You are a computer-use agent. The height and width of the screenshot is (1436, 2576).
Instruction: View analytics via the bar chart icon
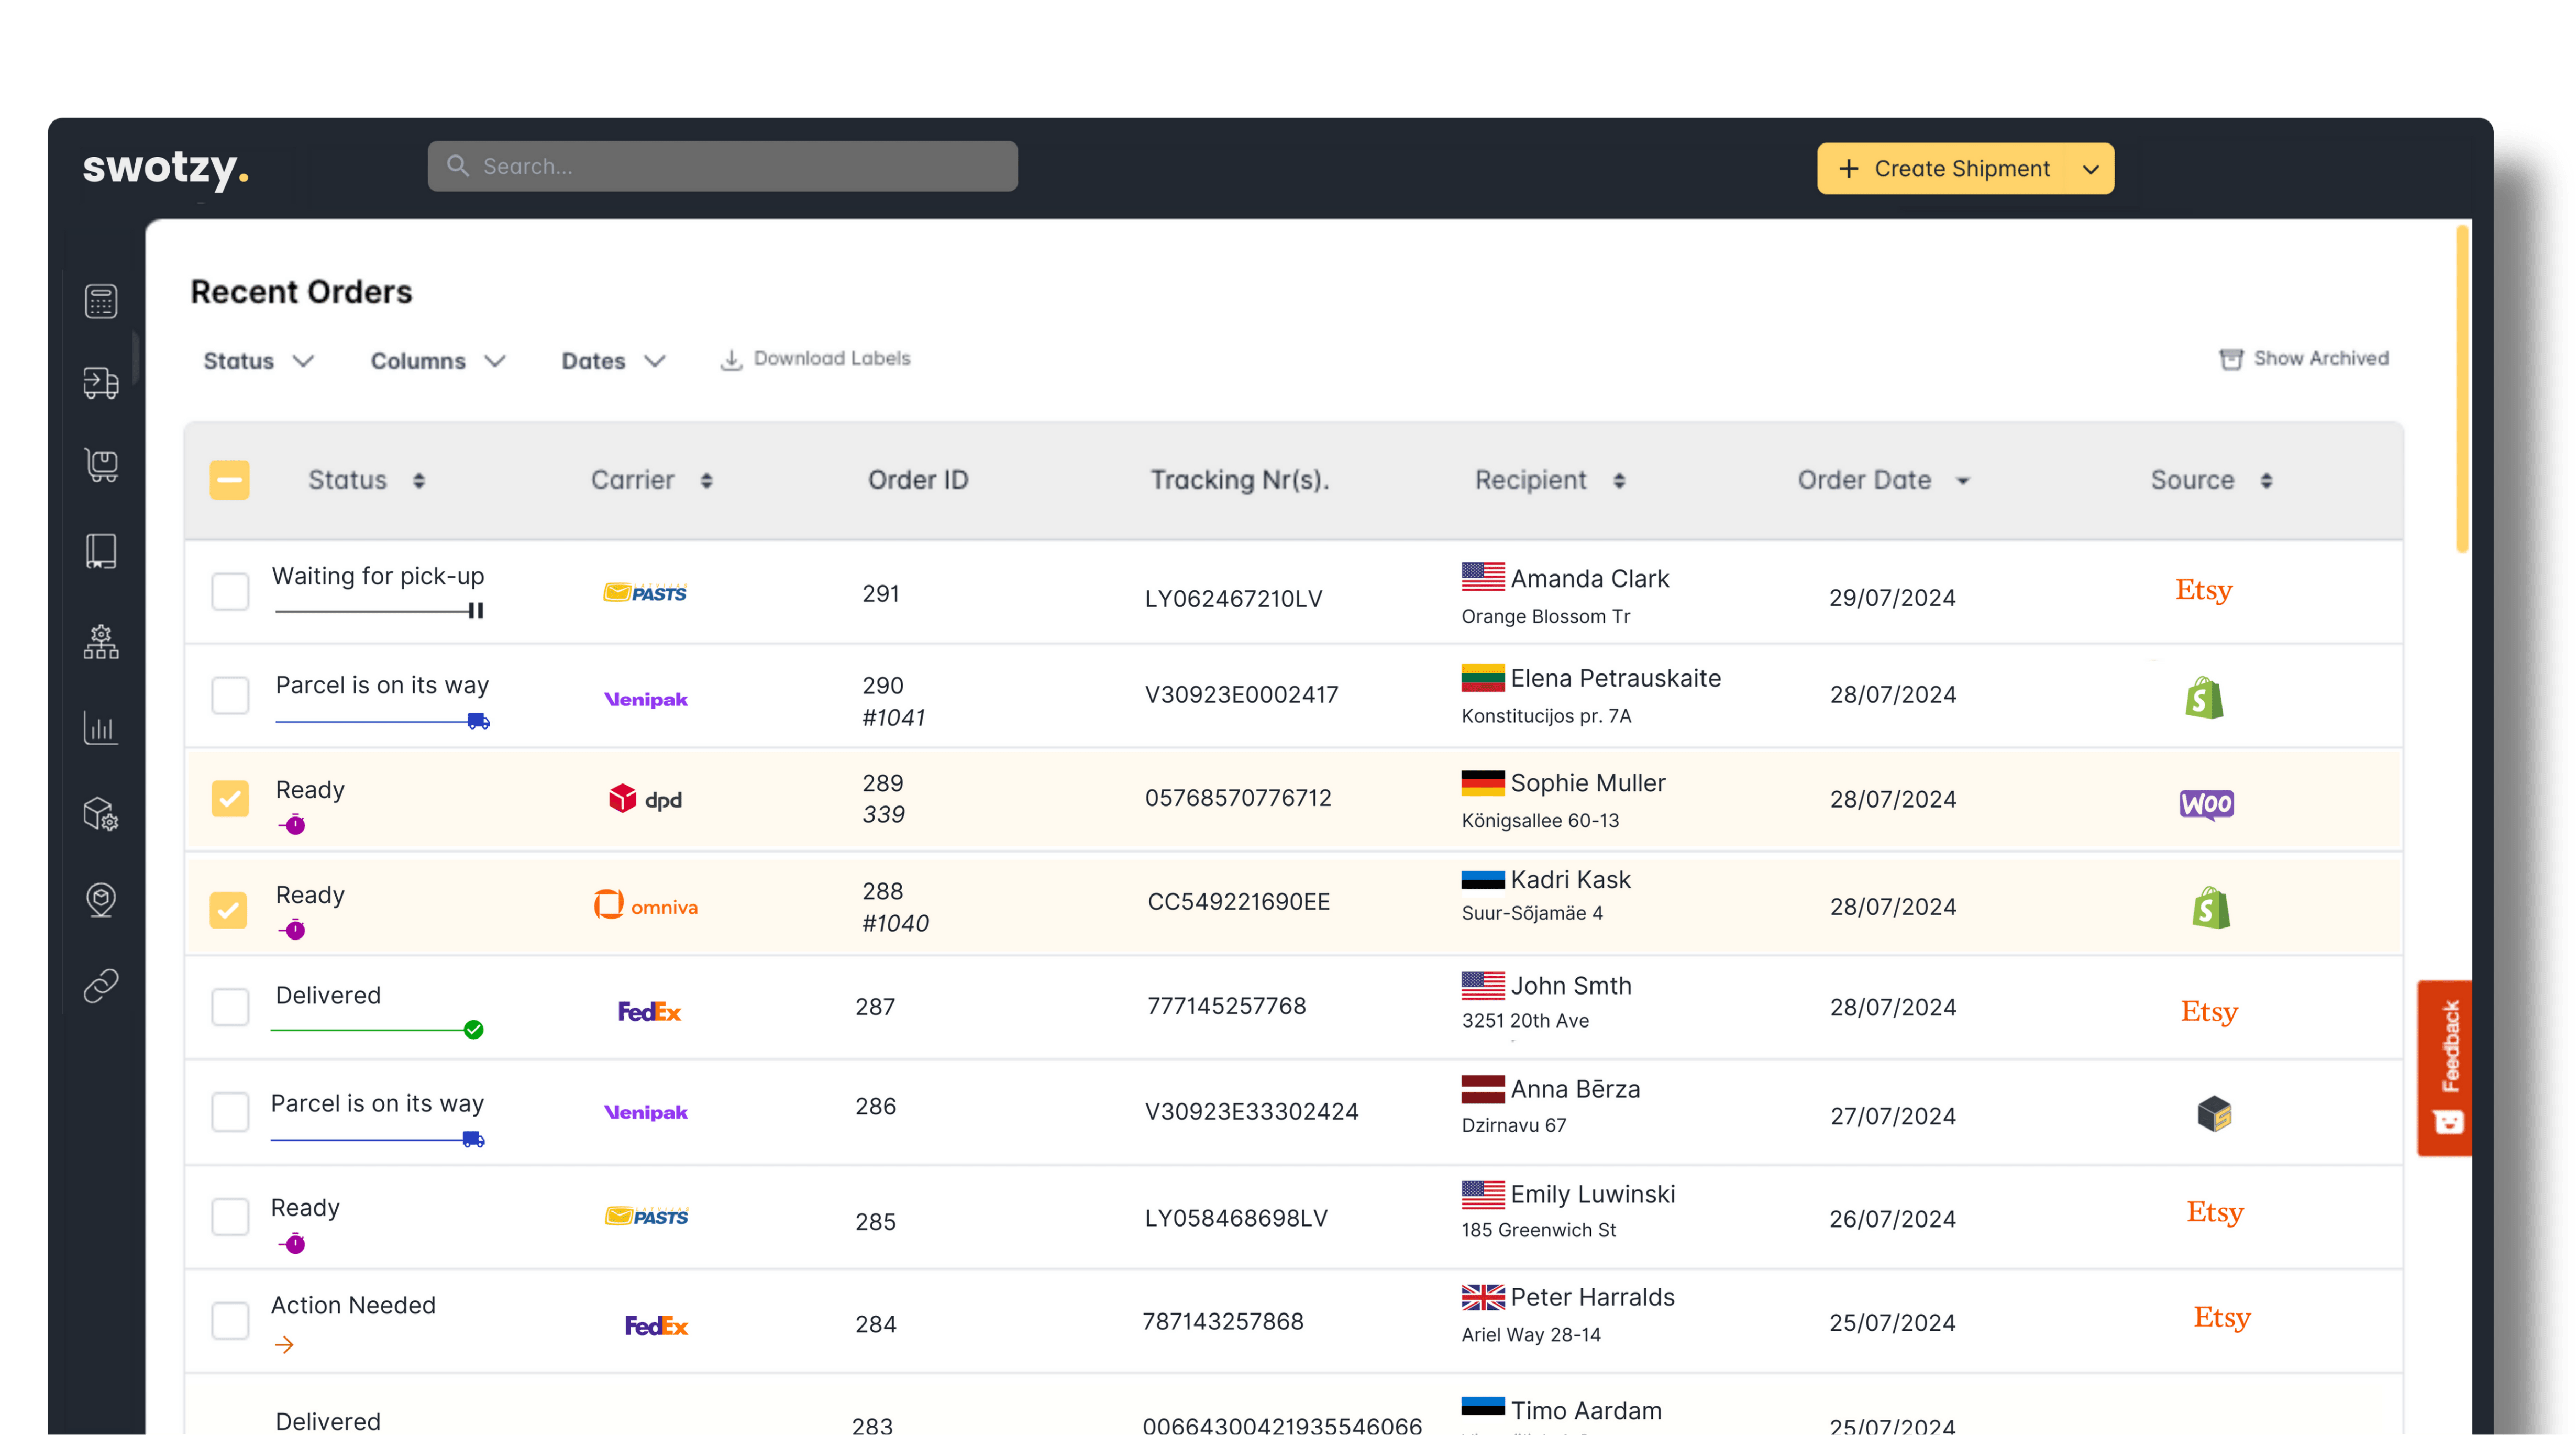[x=100, y=728]
